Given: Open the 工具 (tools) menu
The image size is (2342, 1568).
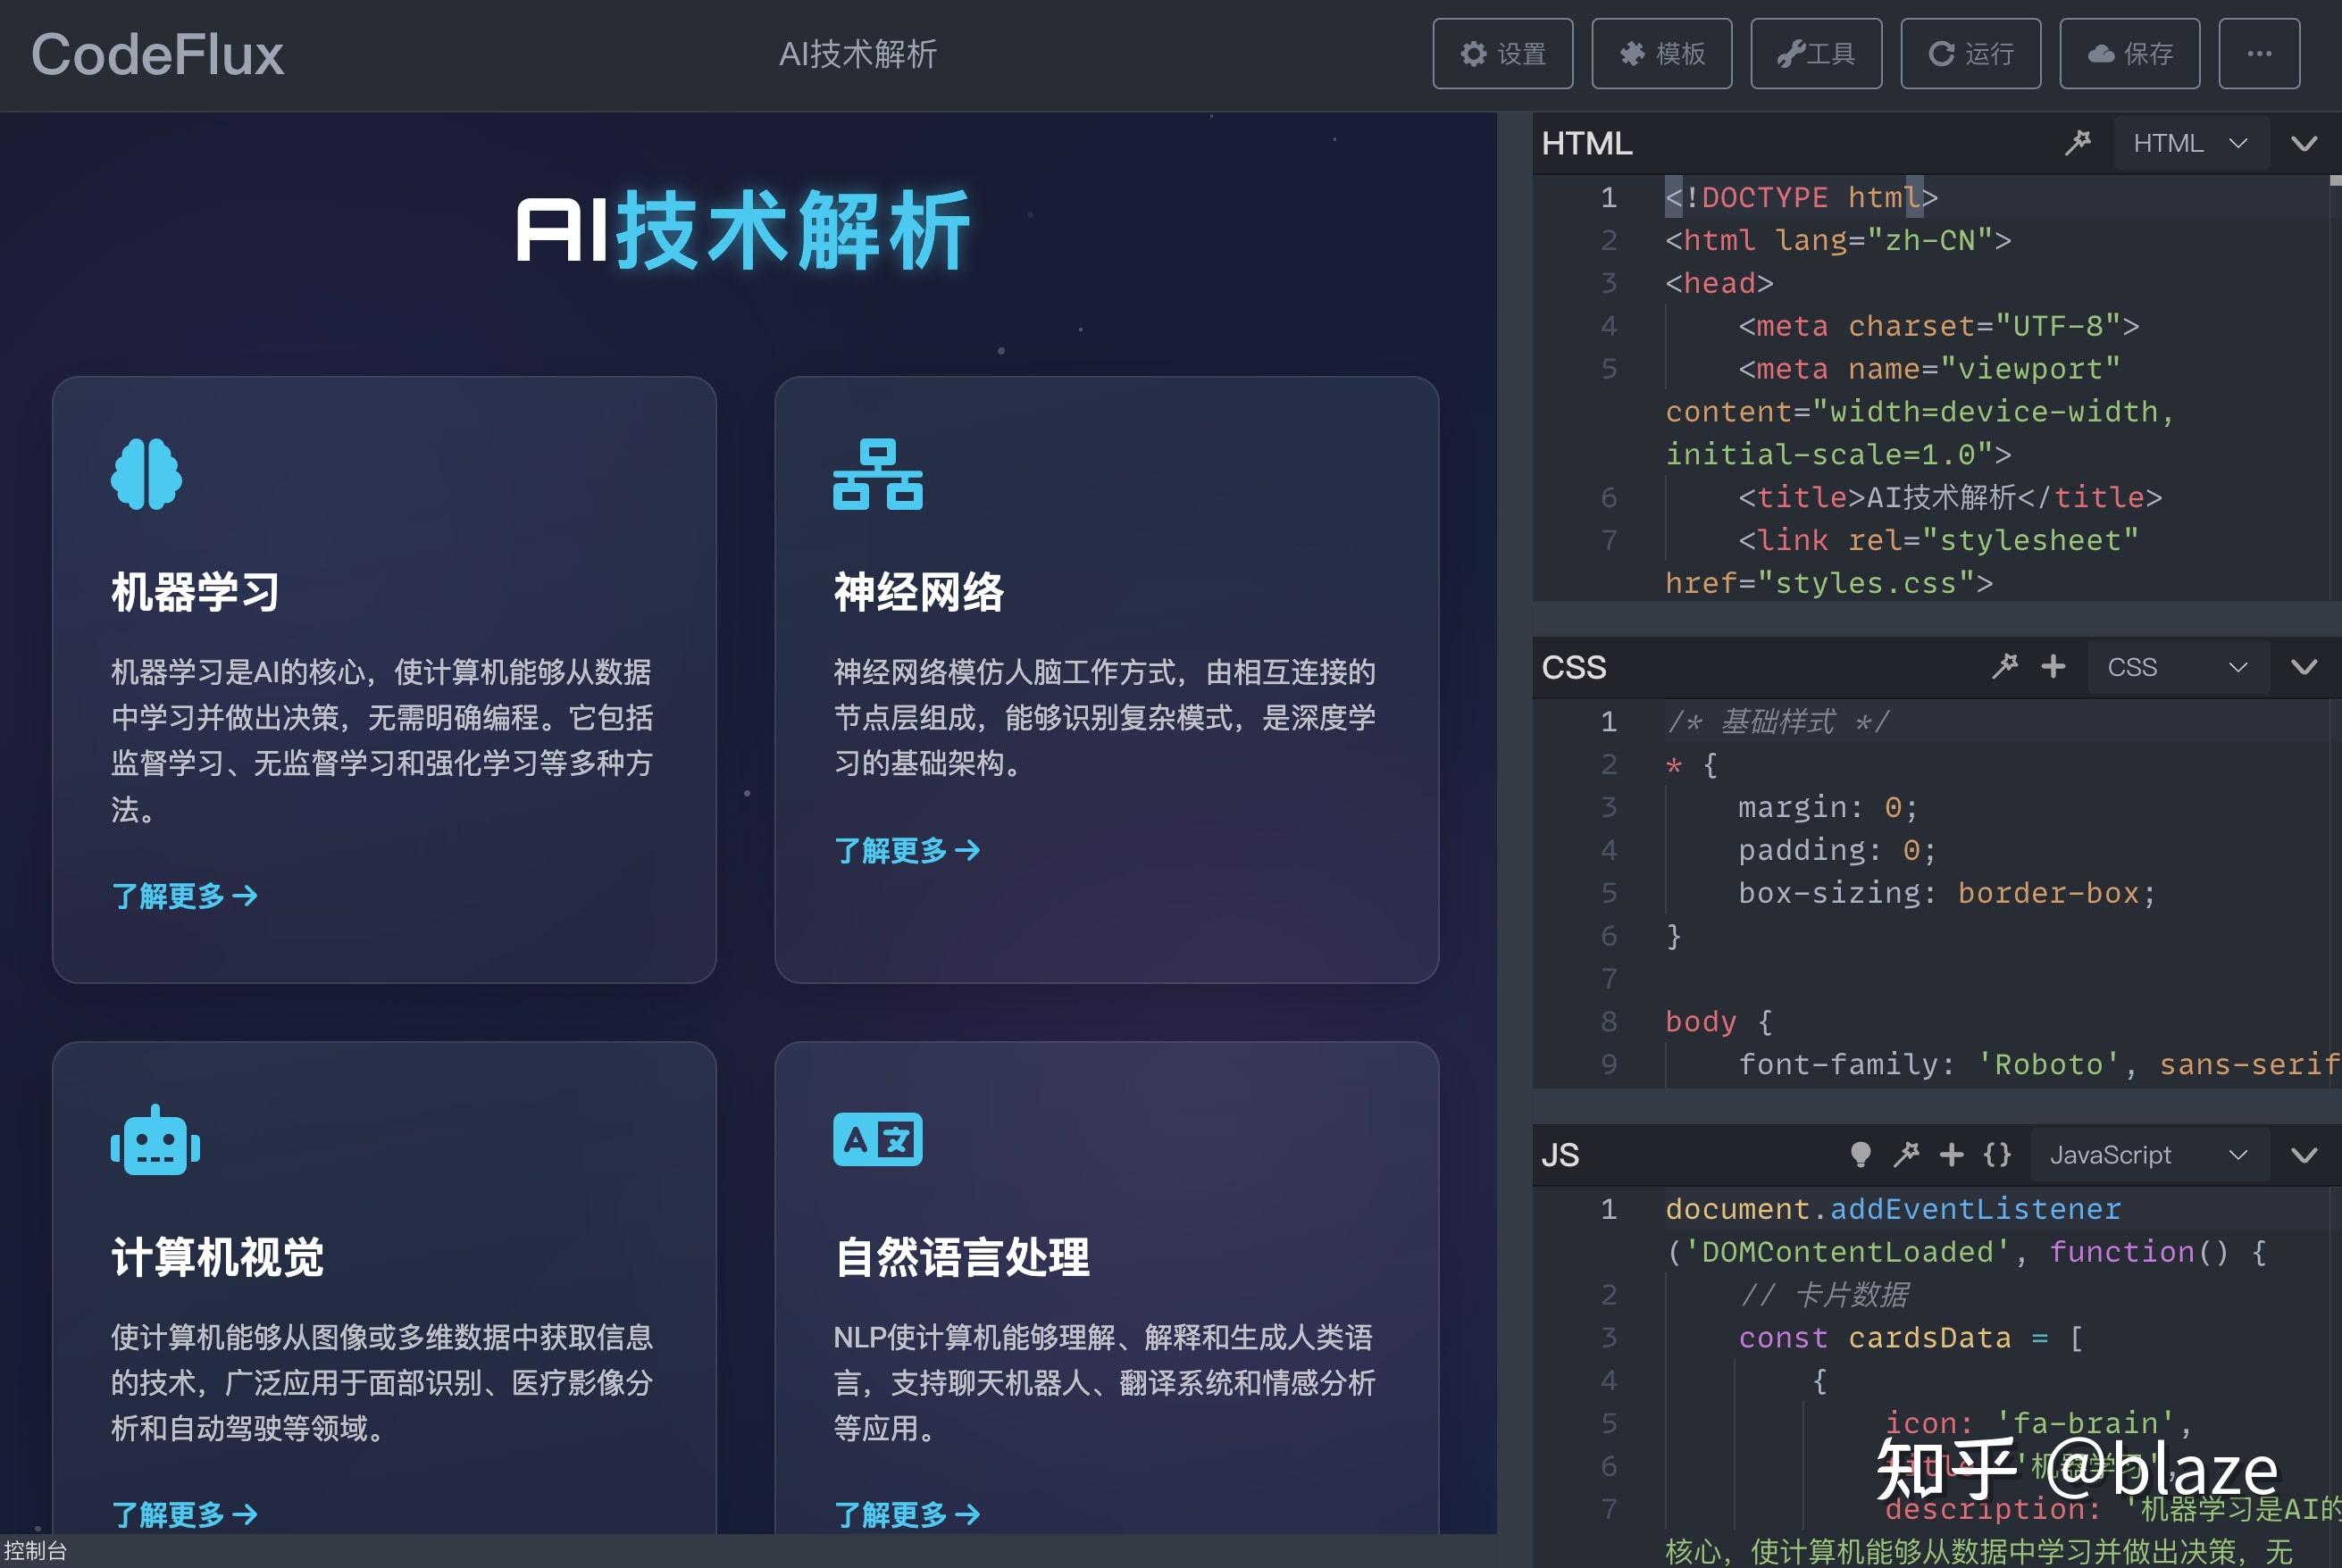Looking at the screenshot, I should 1816,54.
